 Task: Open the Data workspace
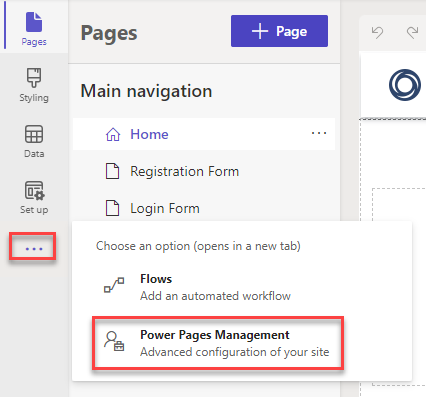(34, 142)
